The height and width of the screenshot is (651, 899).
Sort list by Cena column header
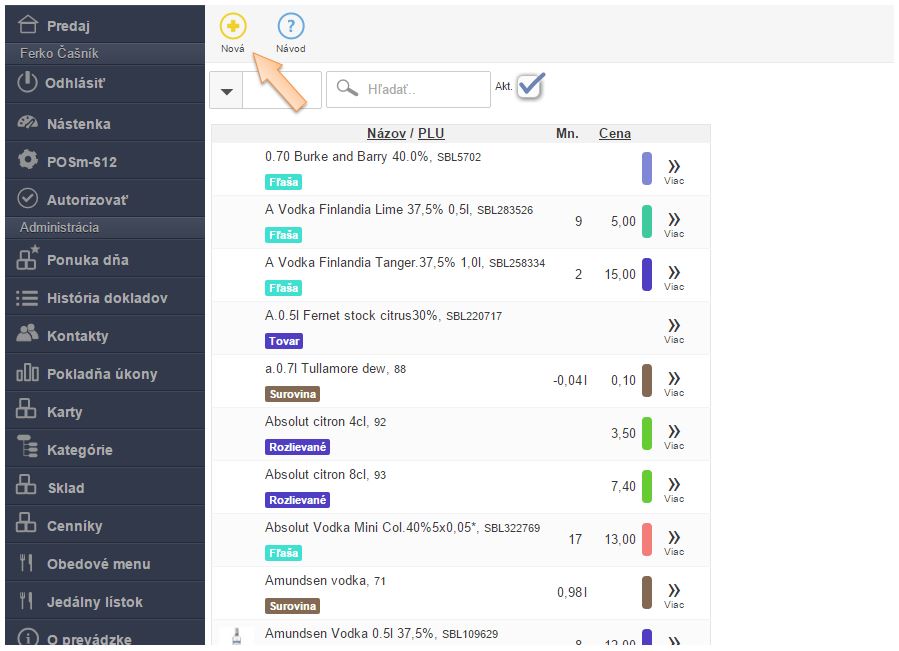click(x=614, y=133)
